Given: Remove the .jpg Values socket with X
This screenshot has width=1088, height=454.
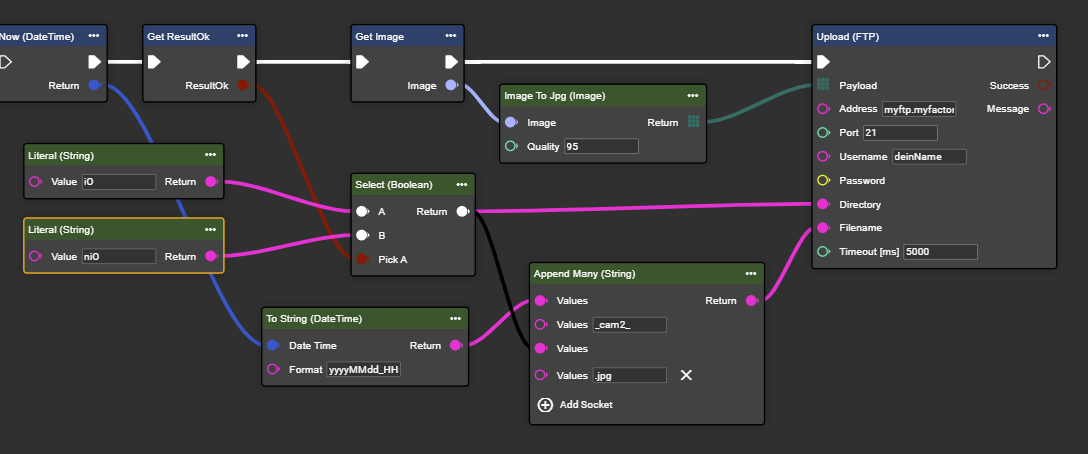Looking at the screenshot, I should click(686, 375).
